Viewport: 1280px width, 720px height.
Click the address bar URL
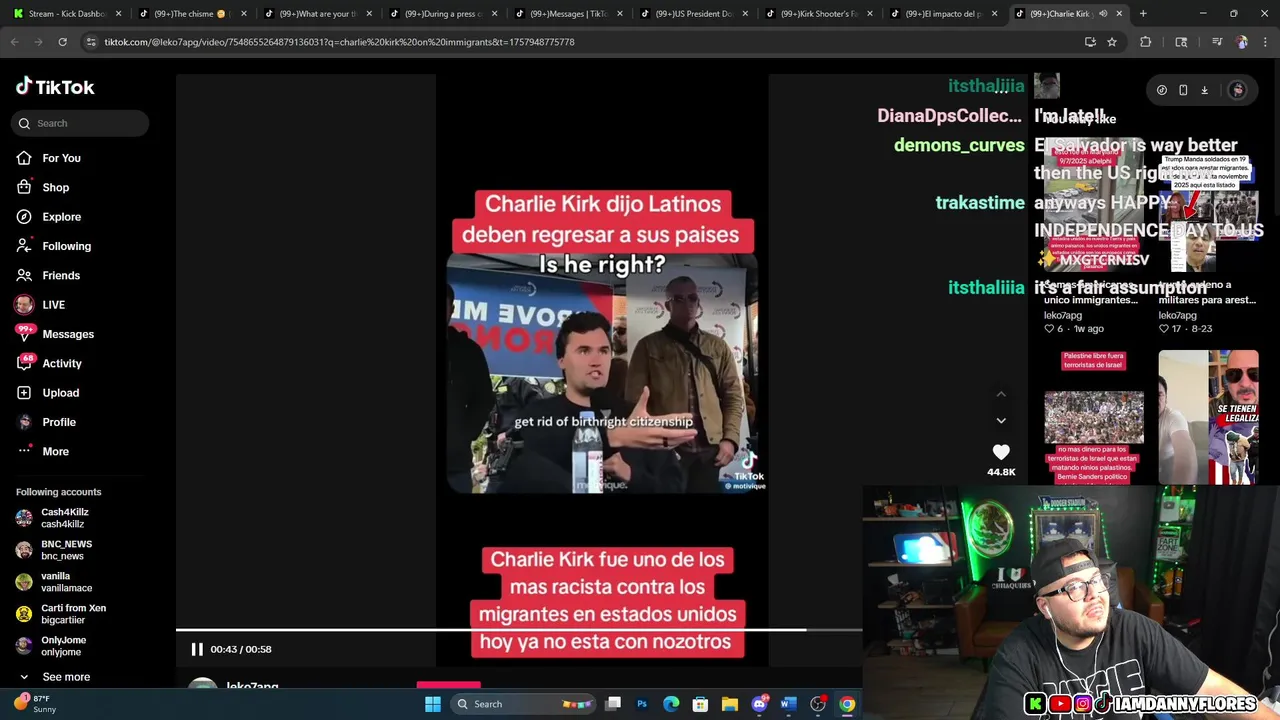coord(340,42)
